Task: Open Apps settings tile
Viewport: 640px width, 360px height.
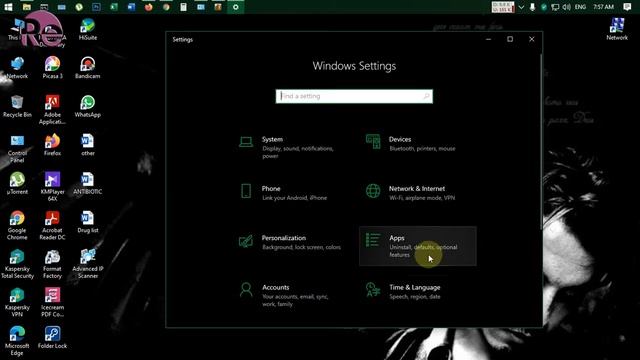Action: tap(418, 246)
